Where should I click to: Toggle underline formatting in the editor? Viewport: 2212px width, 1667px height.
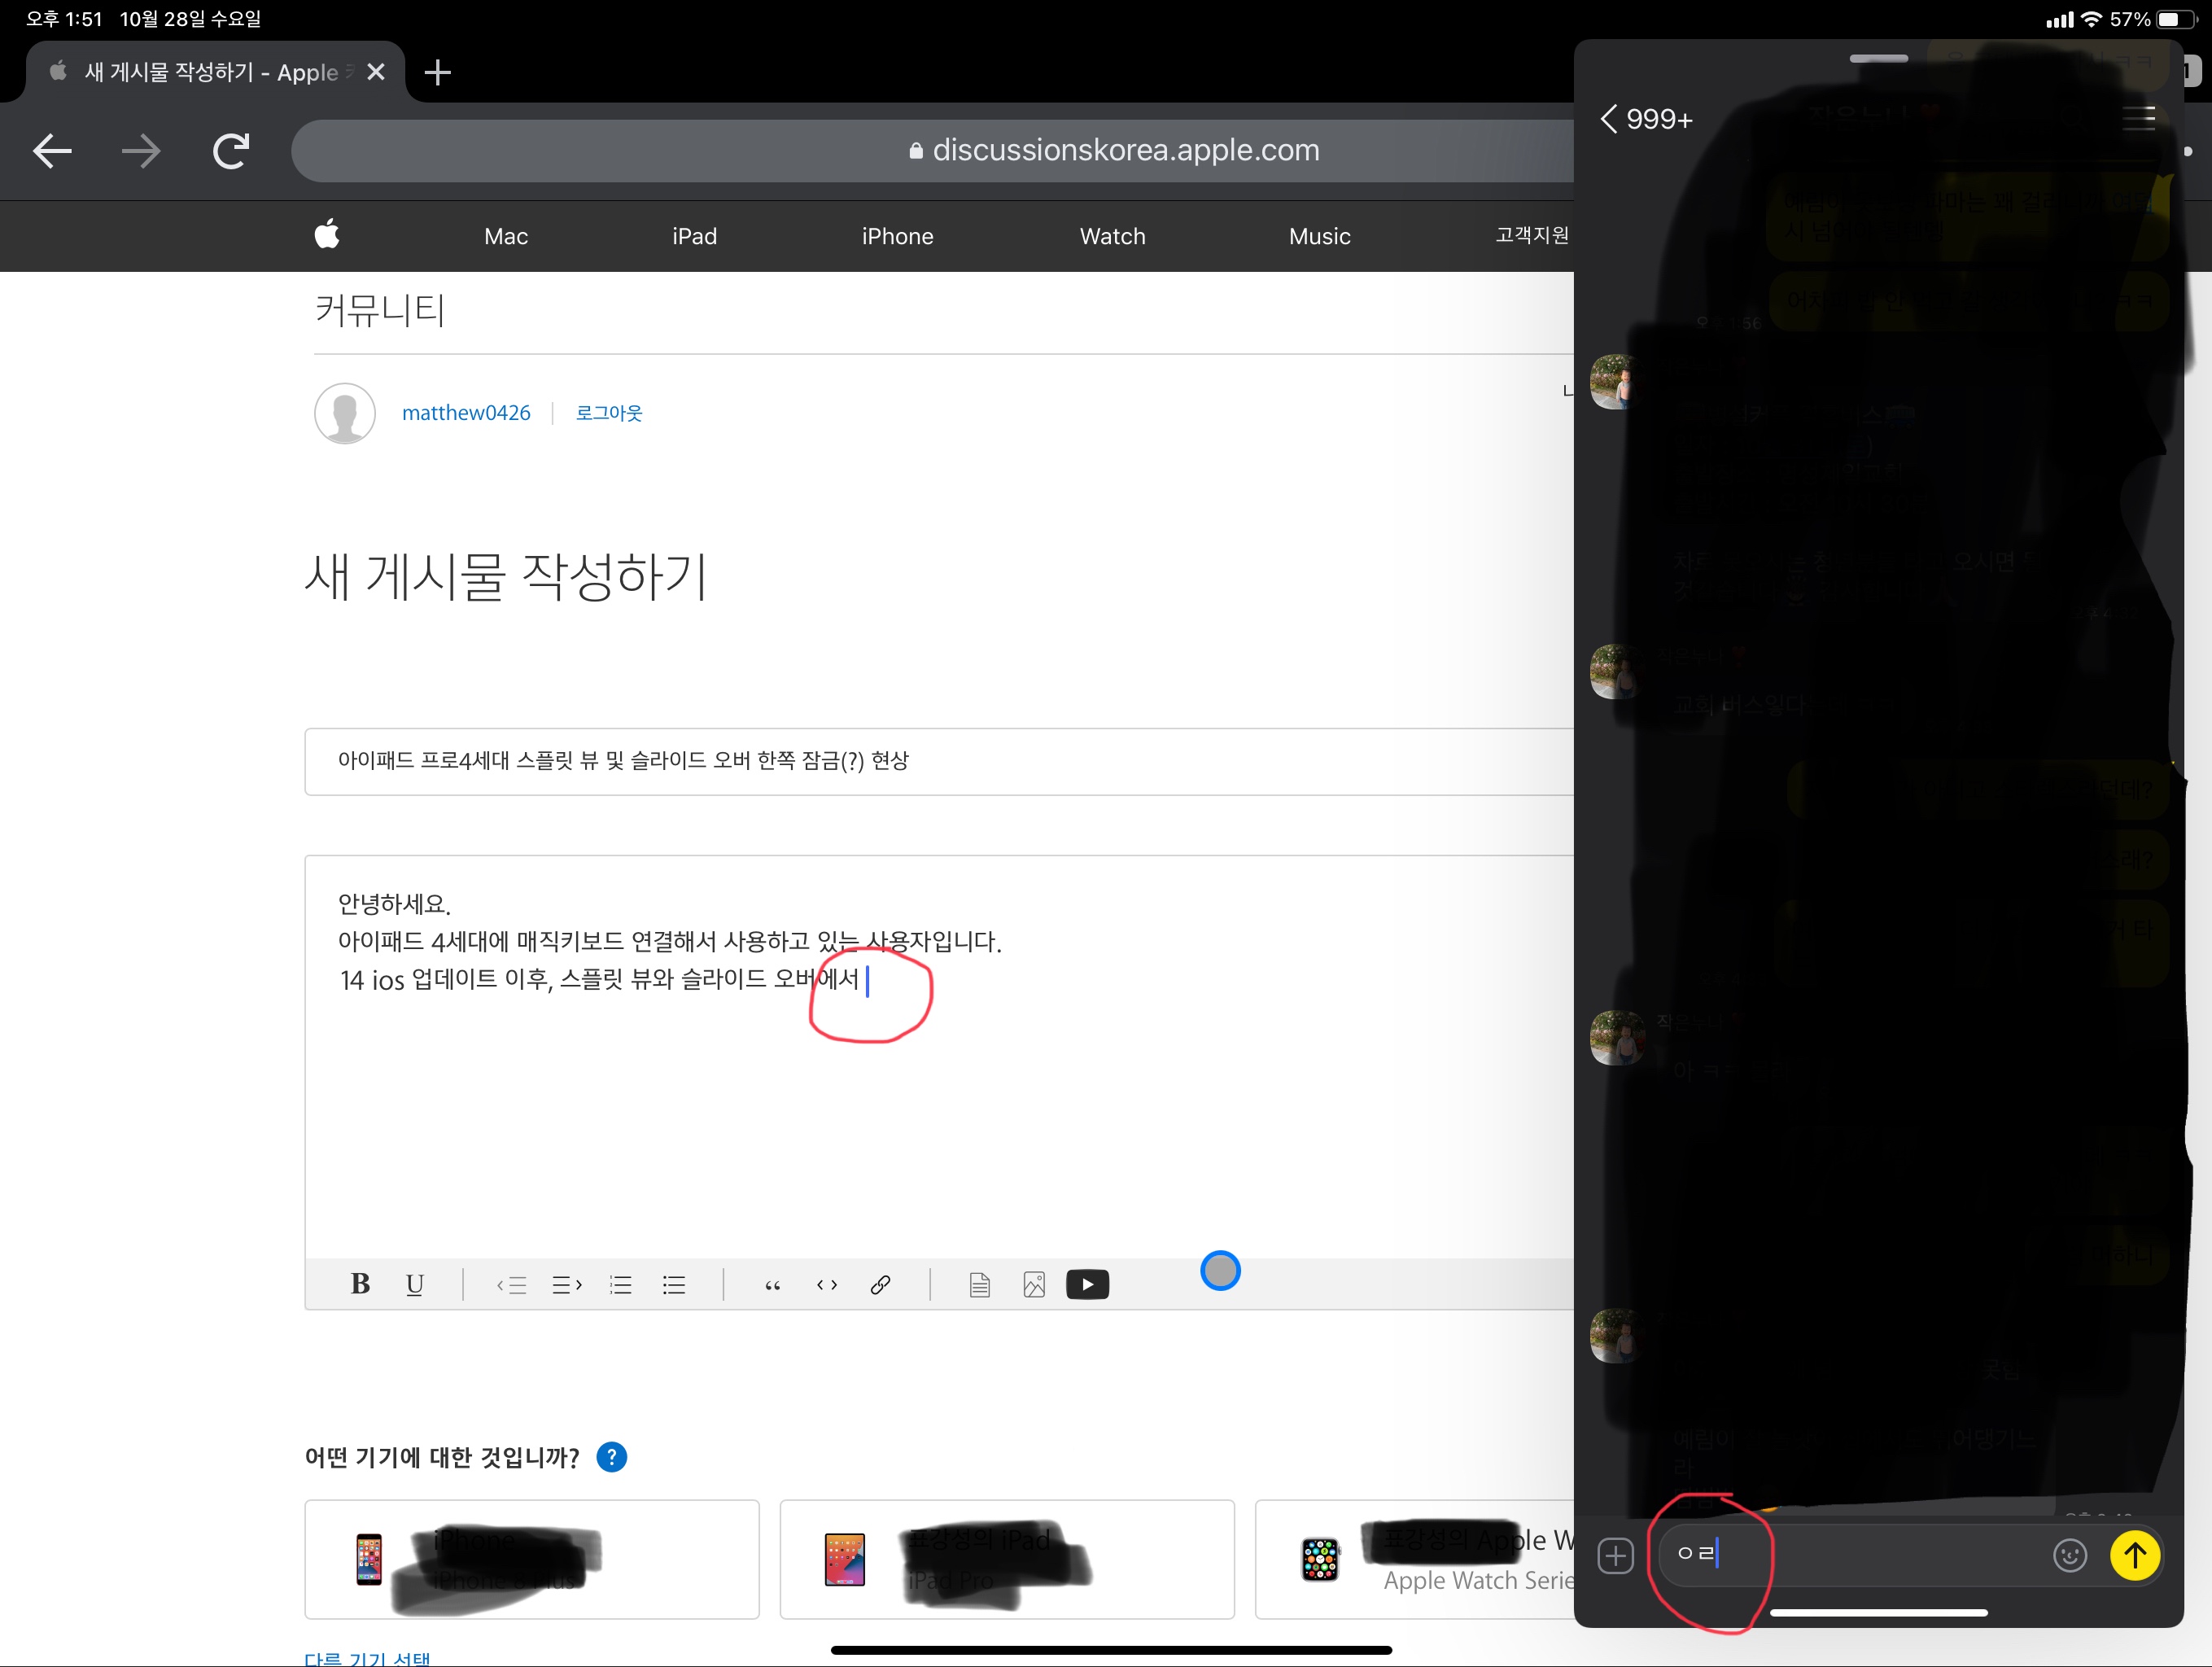tap(414, 1284)
